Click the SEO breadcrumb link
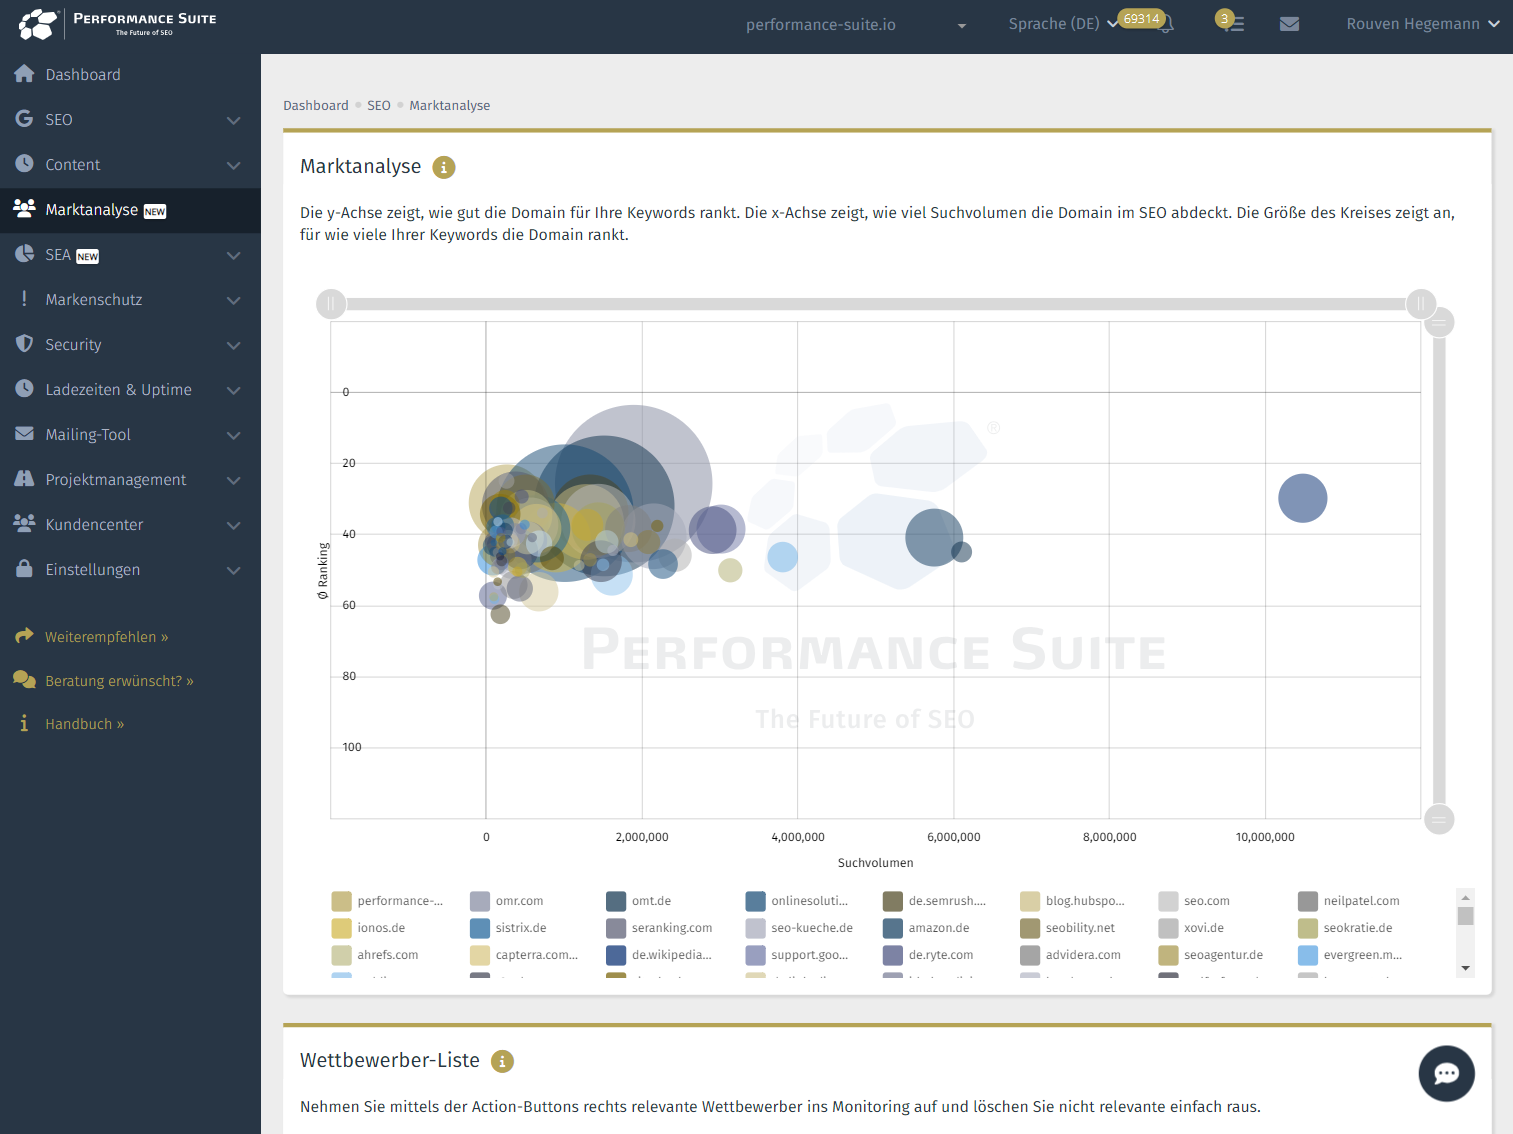 (x=379, y=105)
